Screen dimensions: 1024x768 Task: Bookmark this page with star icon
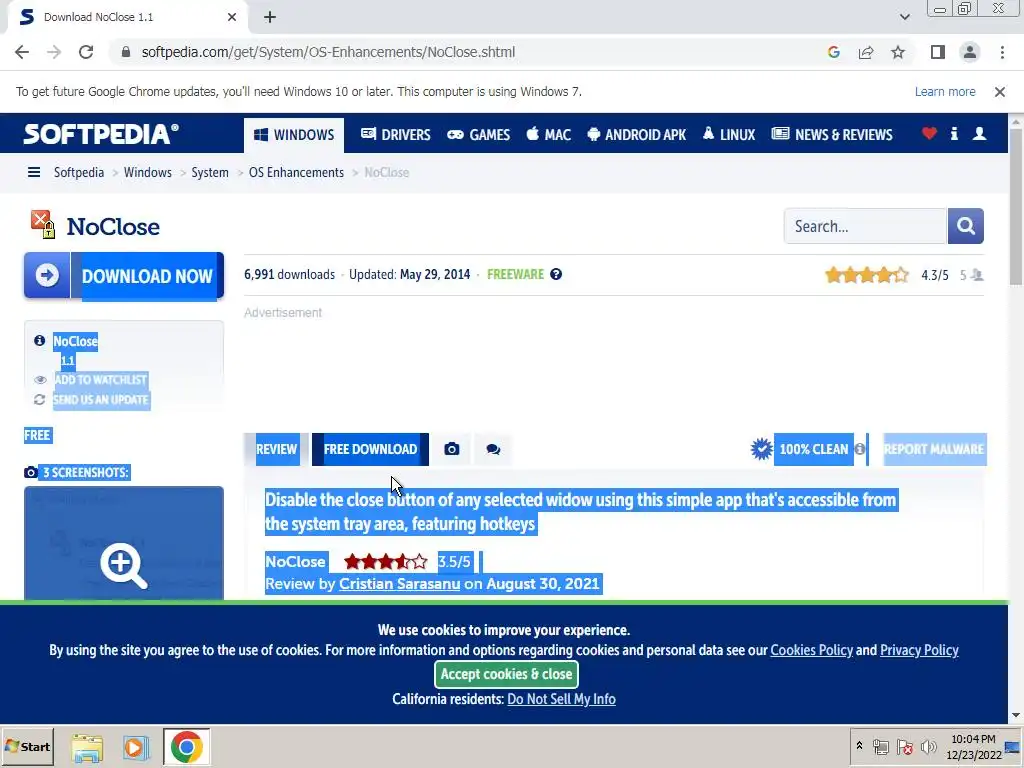pos(898,52)
